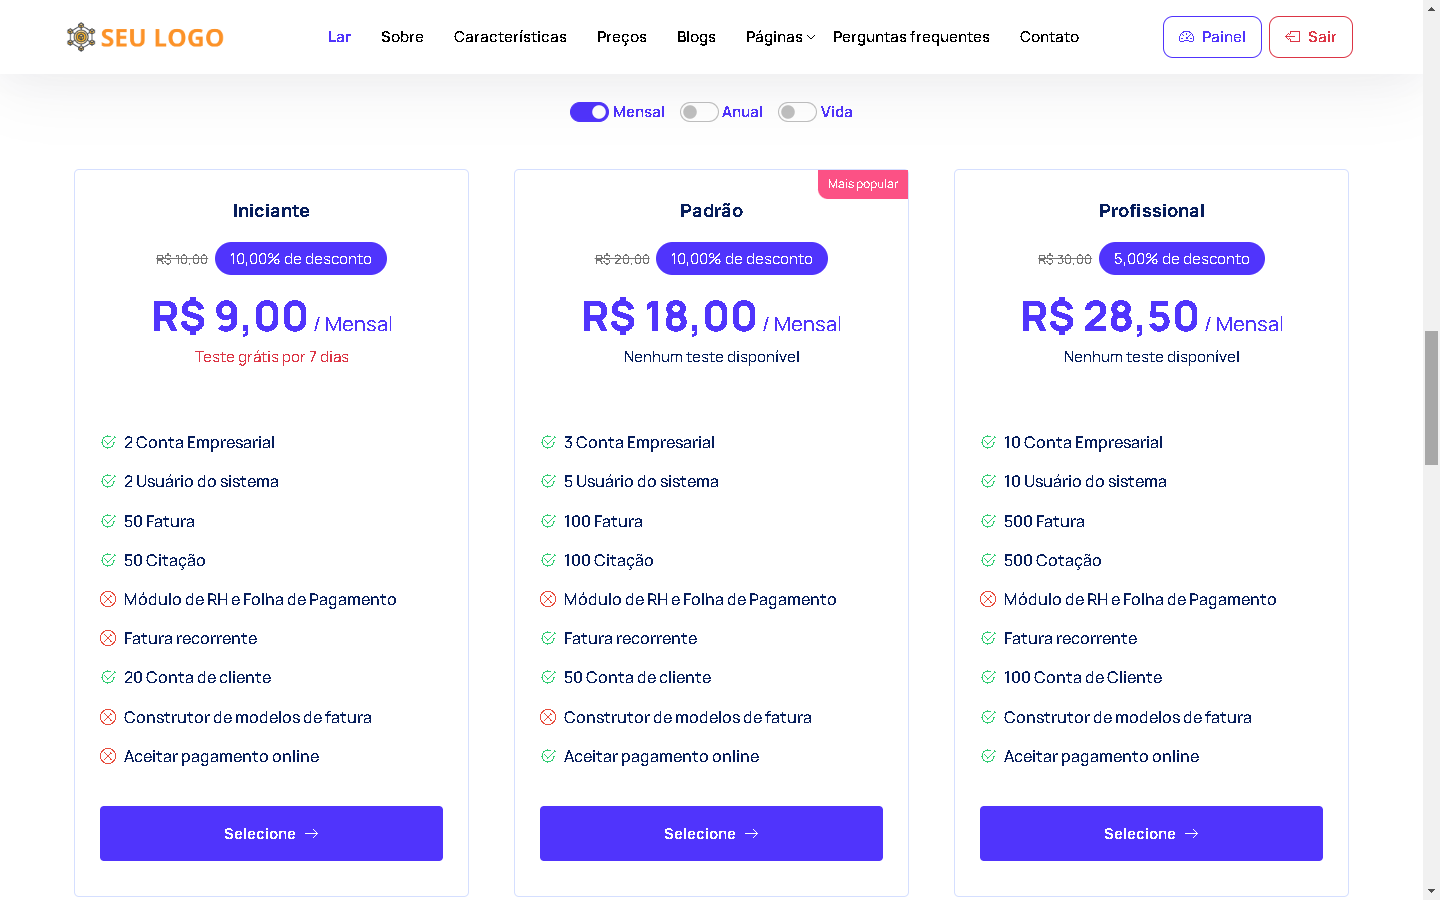The width and height of the screenshot is (1440, 900).
Task: Click the green check icon beside 2 Conta Empresarial
Action: pos(108,442)
